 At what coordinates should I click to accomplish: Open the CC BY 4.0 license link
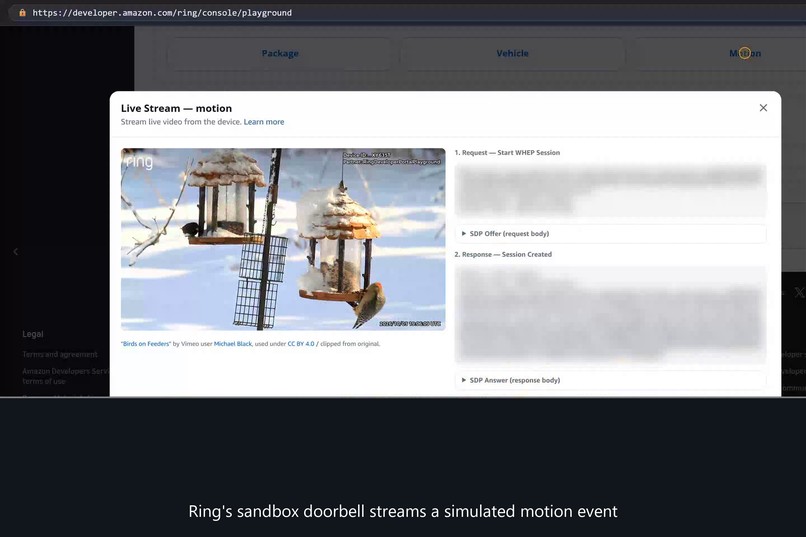tap(301, 344)
